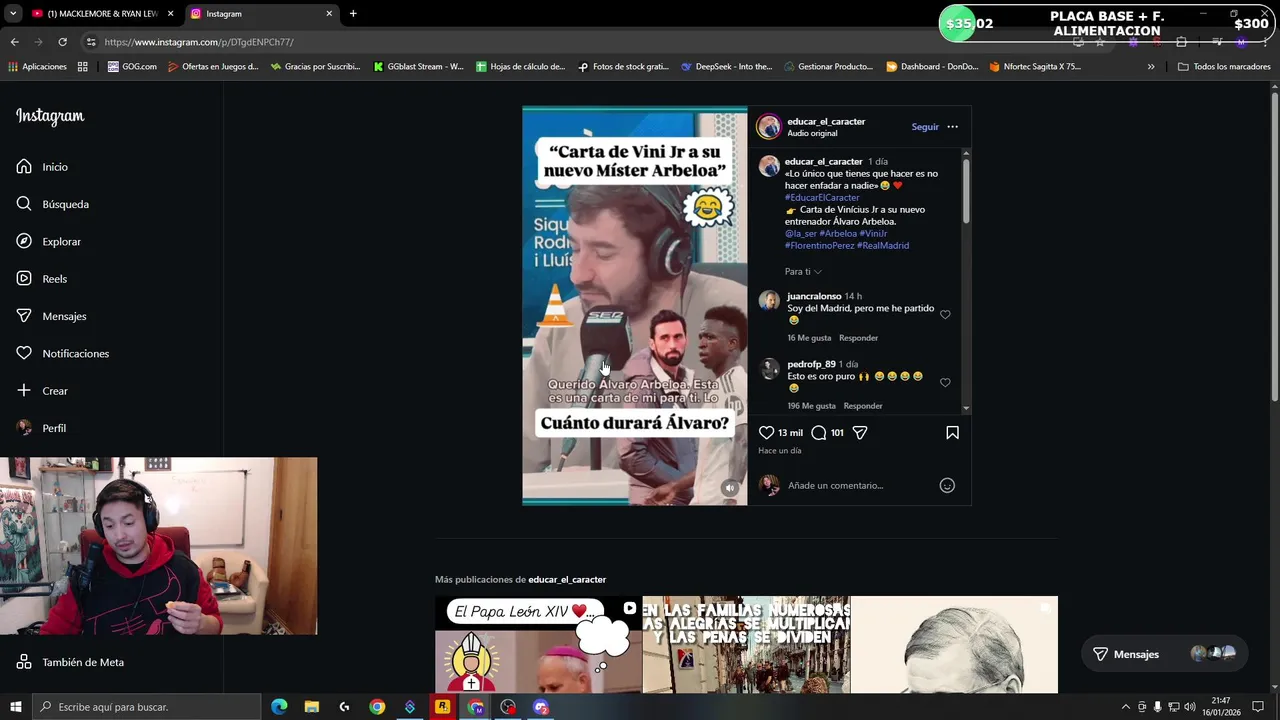
Task: Click the Windows Start button
Action: 15,707
